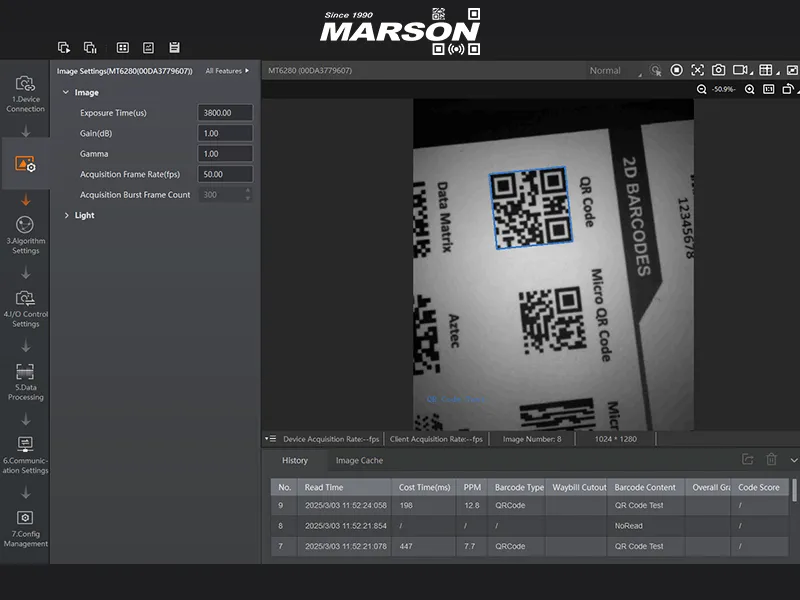Click the 'Image Number: 8' status entry
Screen dimensions: 800x600
(x=532, y=439)
